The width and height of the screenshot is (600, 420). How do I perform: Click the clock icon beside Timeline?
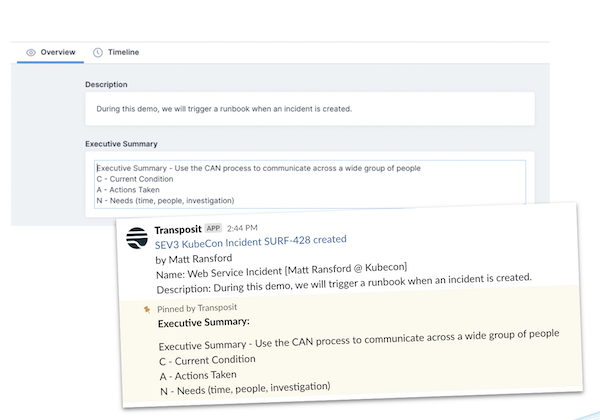click(98, 52)
